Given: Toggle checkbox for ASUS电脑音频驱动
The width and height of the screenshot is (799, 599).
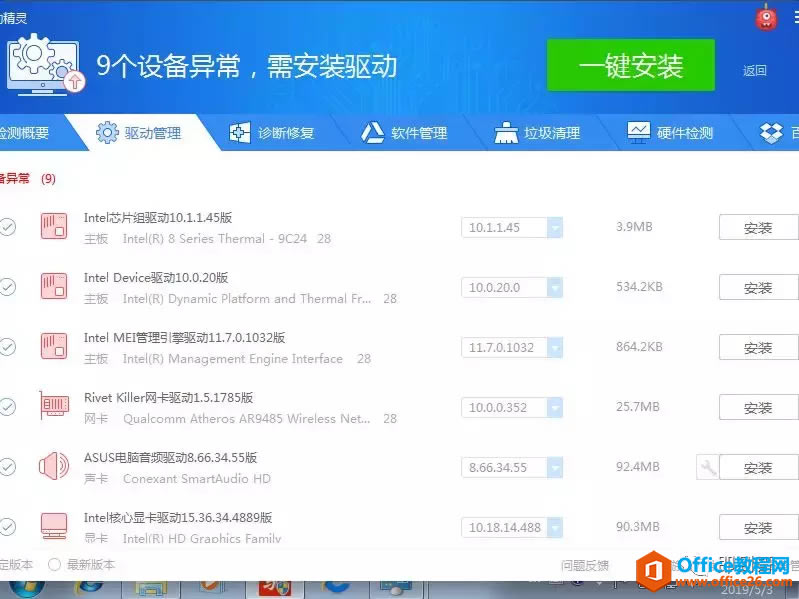Looking at the screenshot, I should coord(8,467).
